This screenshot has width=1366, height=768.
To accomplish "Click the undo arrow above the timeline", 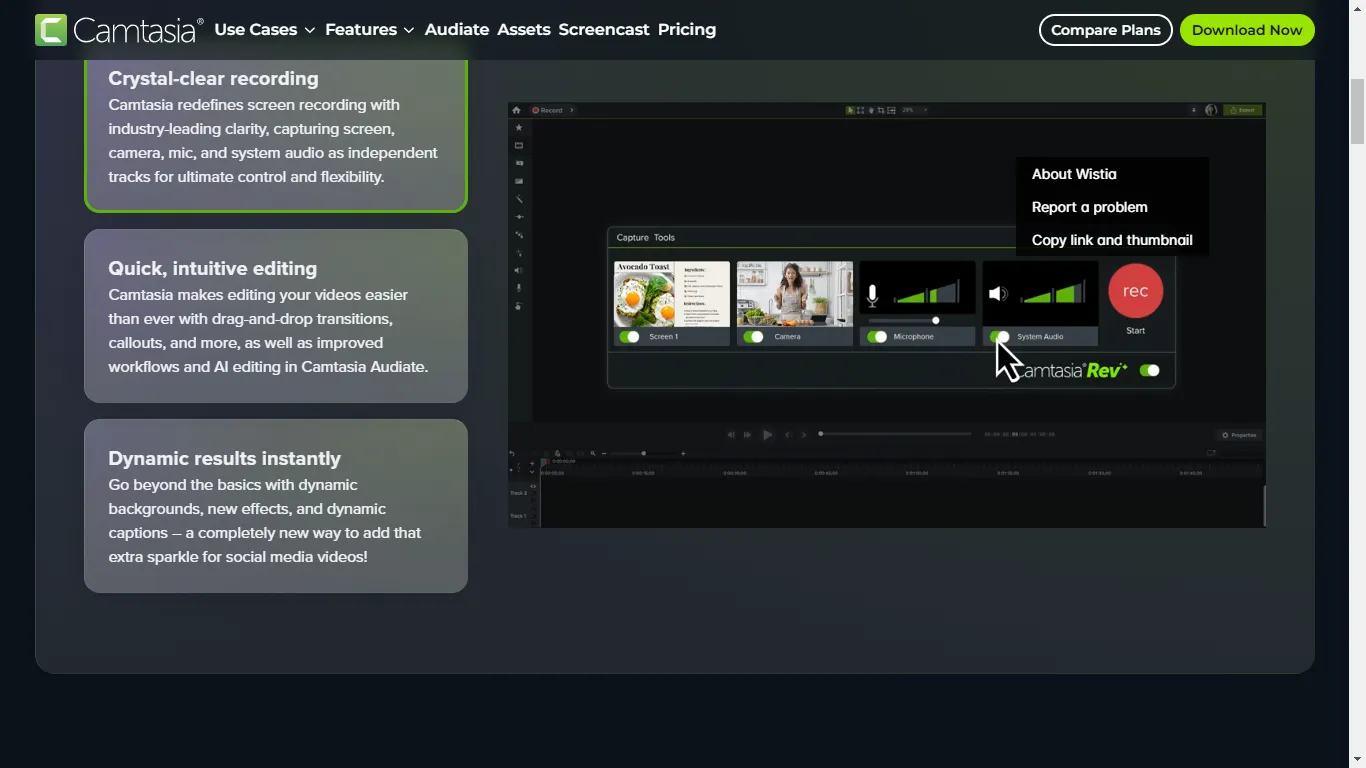I will 512,453.
